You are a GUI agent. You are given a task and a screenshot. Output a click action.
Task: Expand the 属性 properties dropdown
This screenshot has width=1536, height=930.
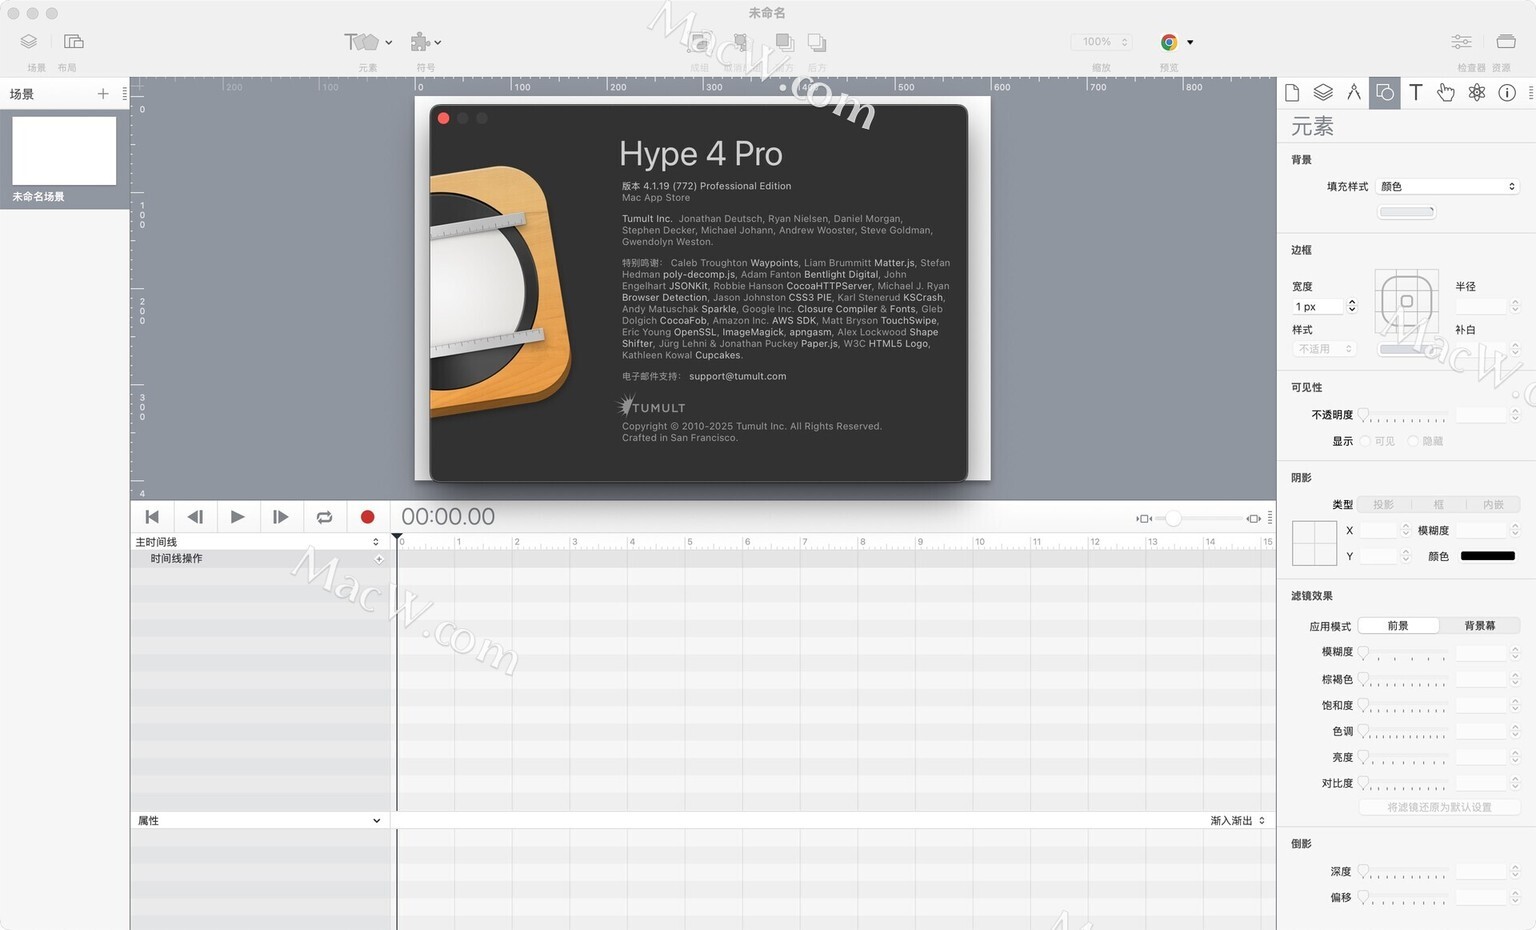(x=260, y=821)
